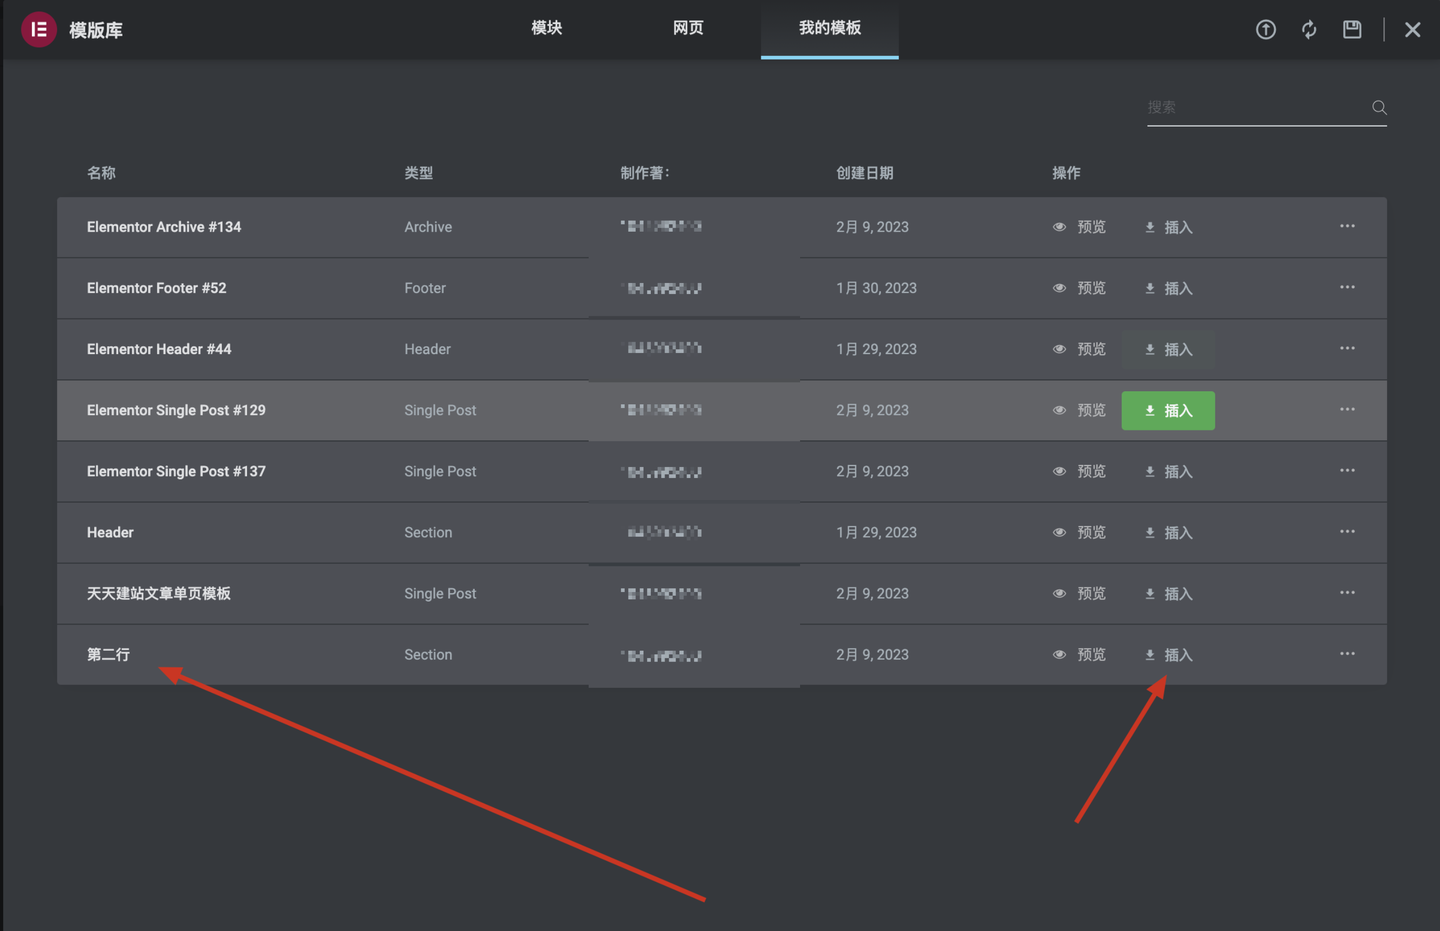Image resolution: width=1440 pixels, height=931 pixels.
Task: Switch to the 网页 tab
Action: pos(688,28)
